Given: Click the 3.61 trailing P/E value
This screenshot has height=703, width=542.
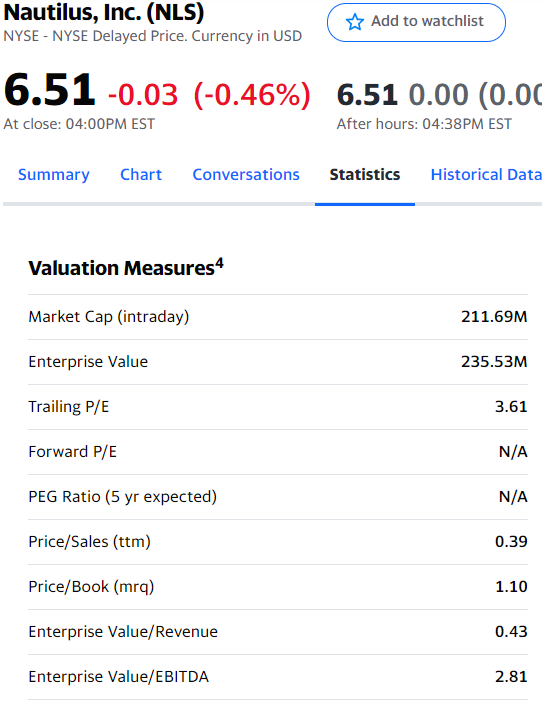Looking at the screenshot, I should click(x=511, y=407).
